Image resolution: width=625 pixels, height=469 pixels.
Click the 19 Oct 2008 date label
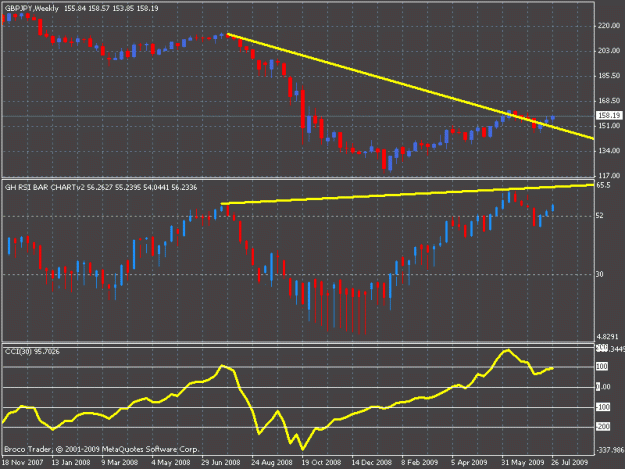(321, 462)
